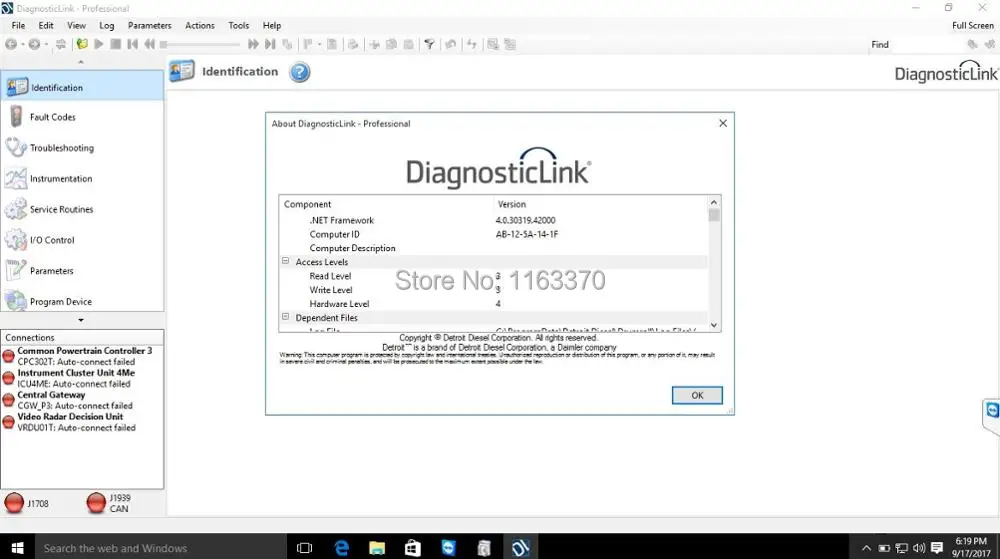The width and height of the screenshot is (1000, 559).
Task: Click OK in the About dialog
Action: [697, 395]
